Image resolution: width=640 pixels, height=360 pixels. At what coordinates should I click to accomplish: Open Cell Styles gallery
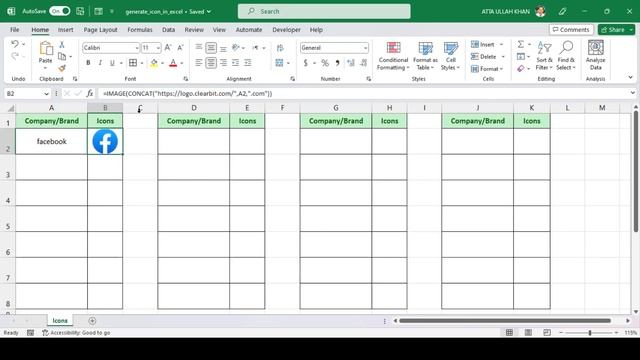[x=451, y=56]
